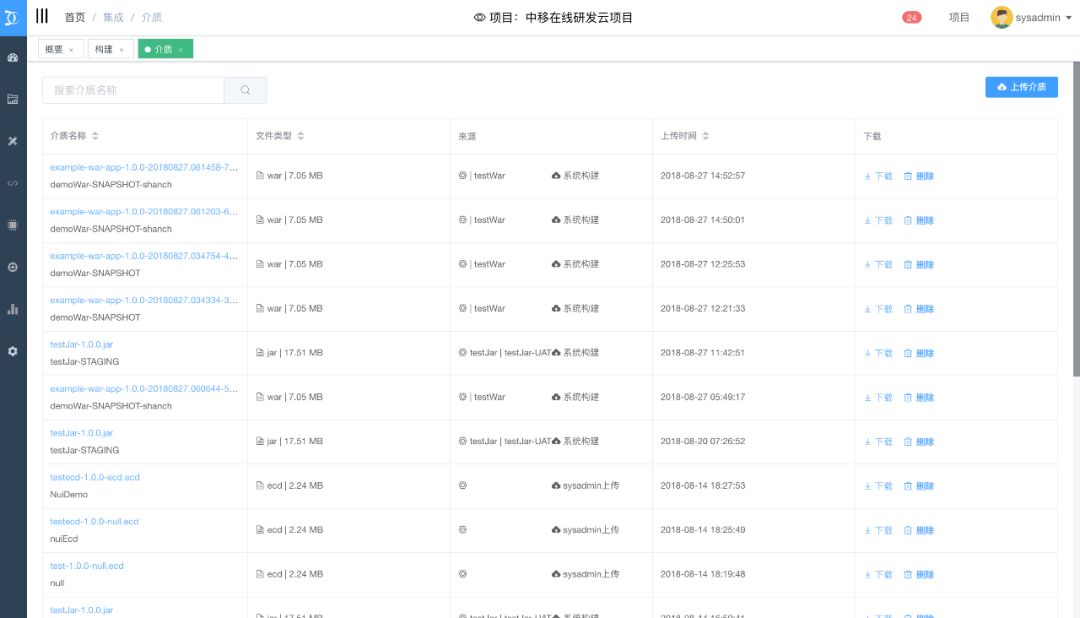Select the active 介质 tab
The image size is (1080, 618).
pyautogui.click(x=165, y=49)
